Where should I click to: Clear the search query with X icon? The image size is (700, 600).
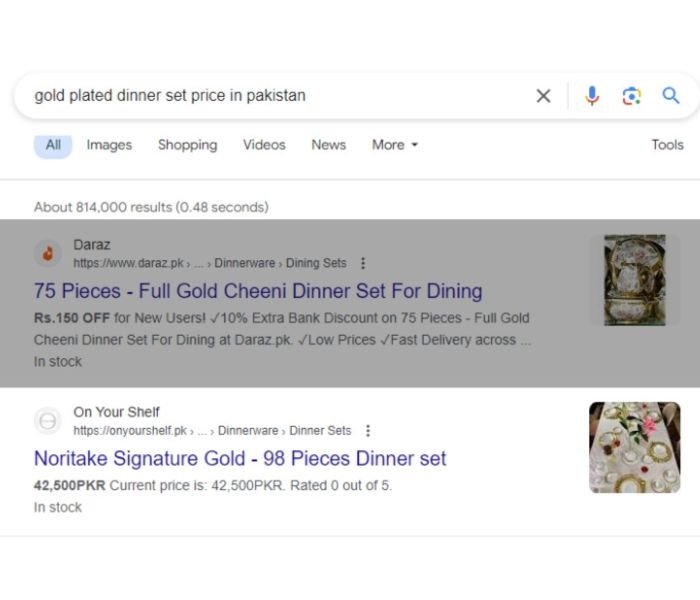tap(543, 96)
